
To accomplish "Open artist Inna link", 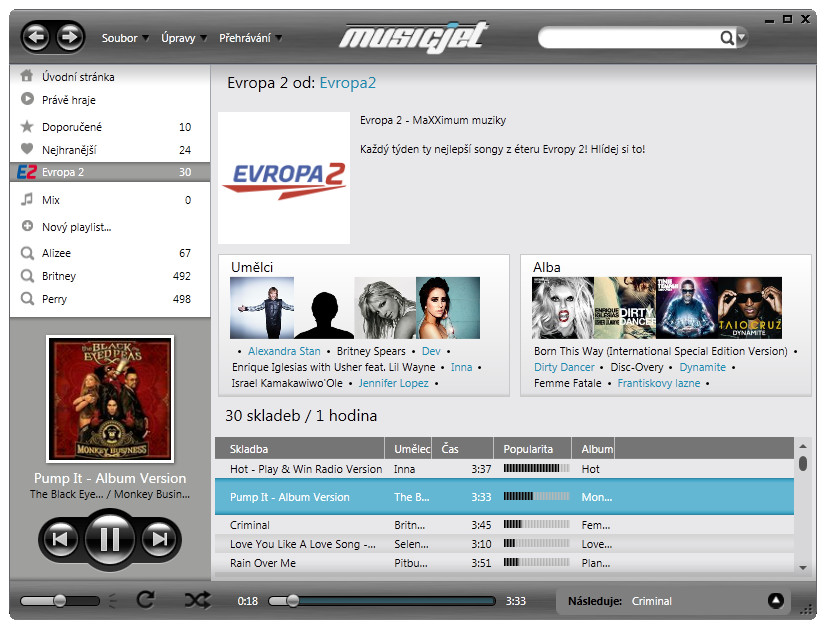I will 462,367.
